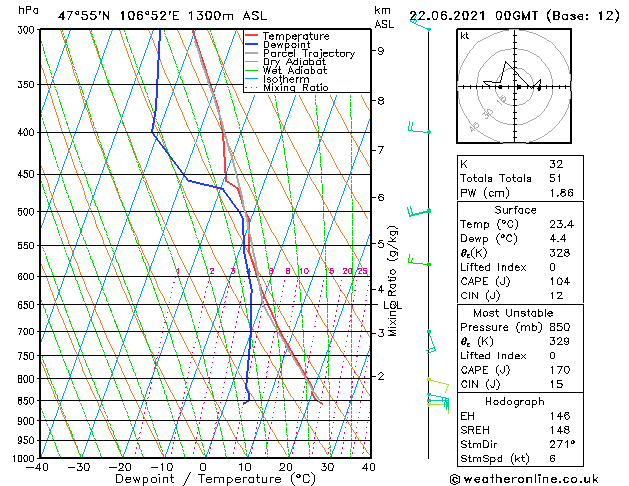Click the Surface CAPE value 104

click(560, 281)
